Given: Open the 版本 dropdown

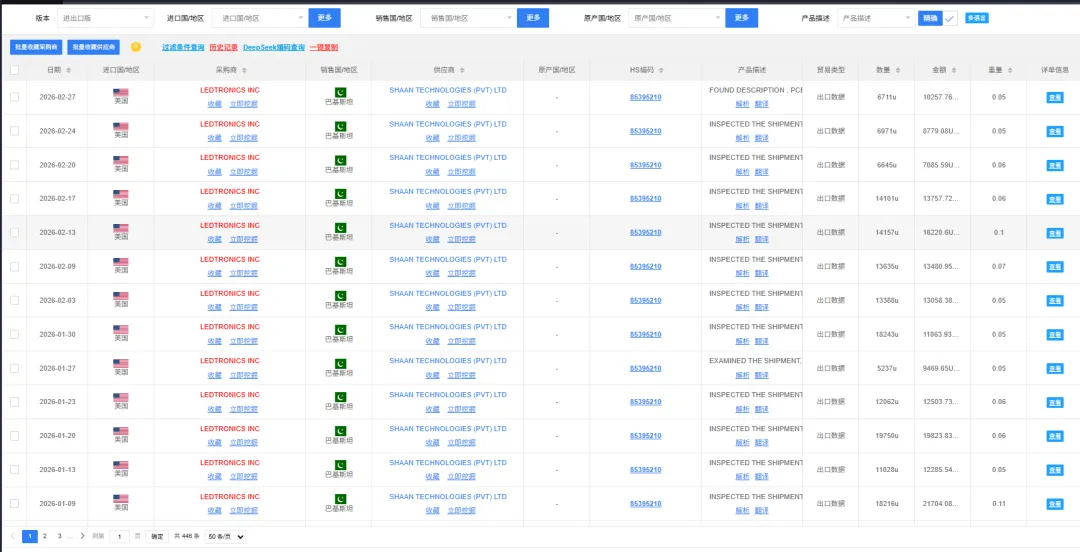Looking at the screenshot, I should (x=105, y=18).
